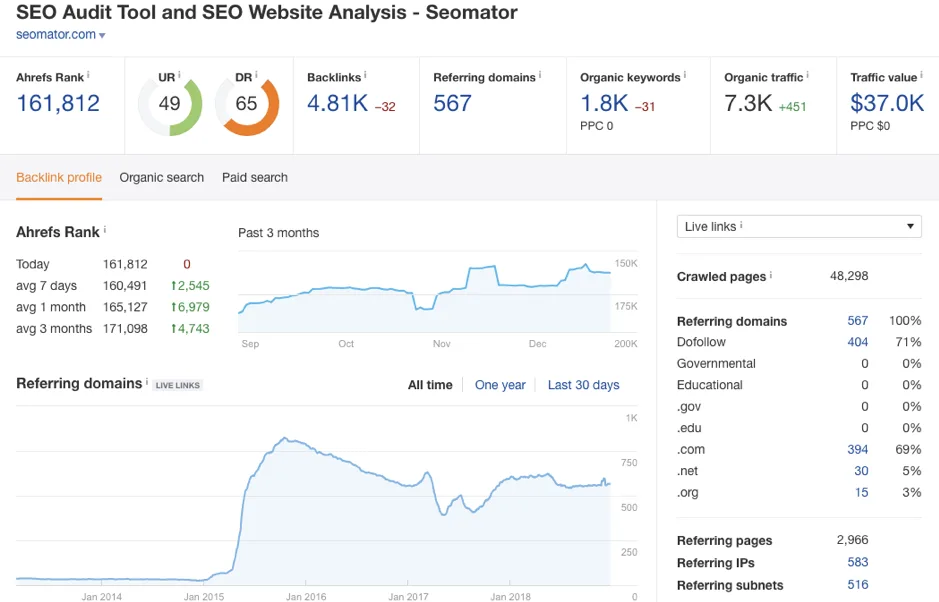
Task: Click the 404 Dofollow domains number
Action: (858, 341)
